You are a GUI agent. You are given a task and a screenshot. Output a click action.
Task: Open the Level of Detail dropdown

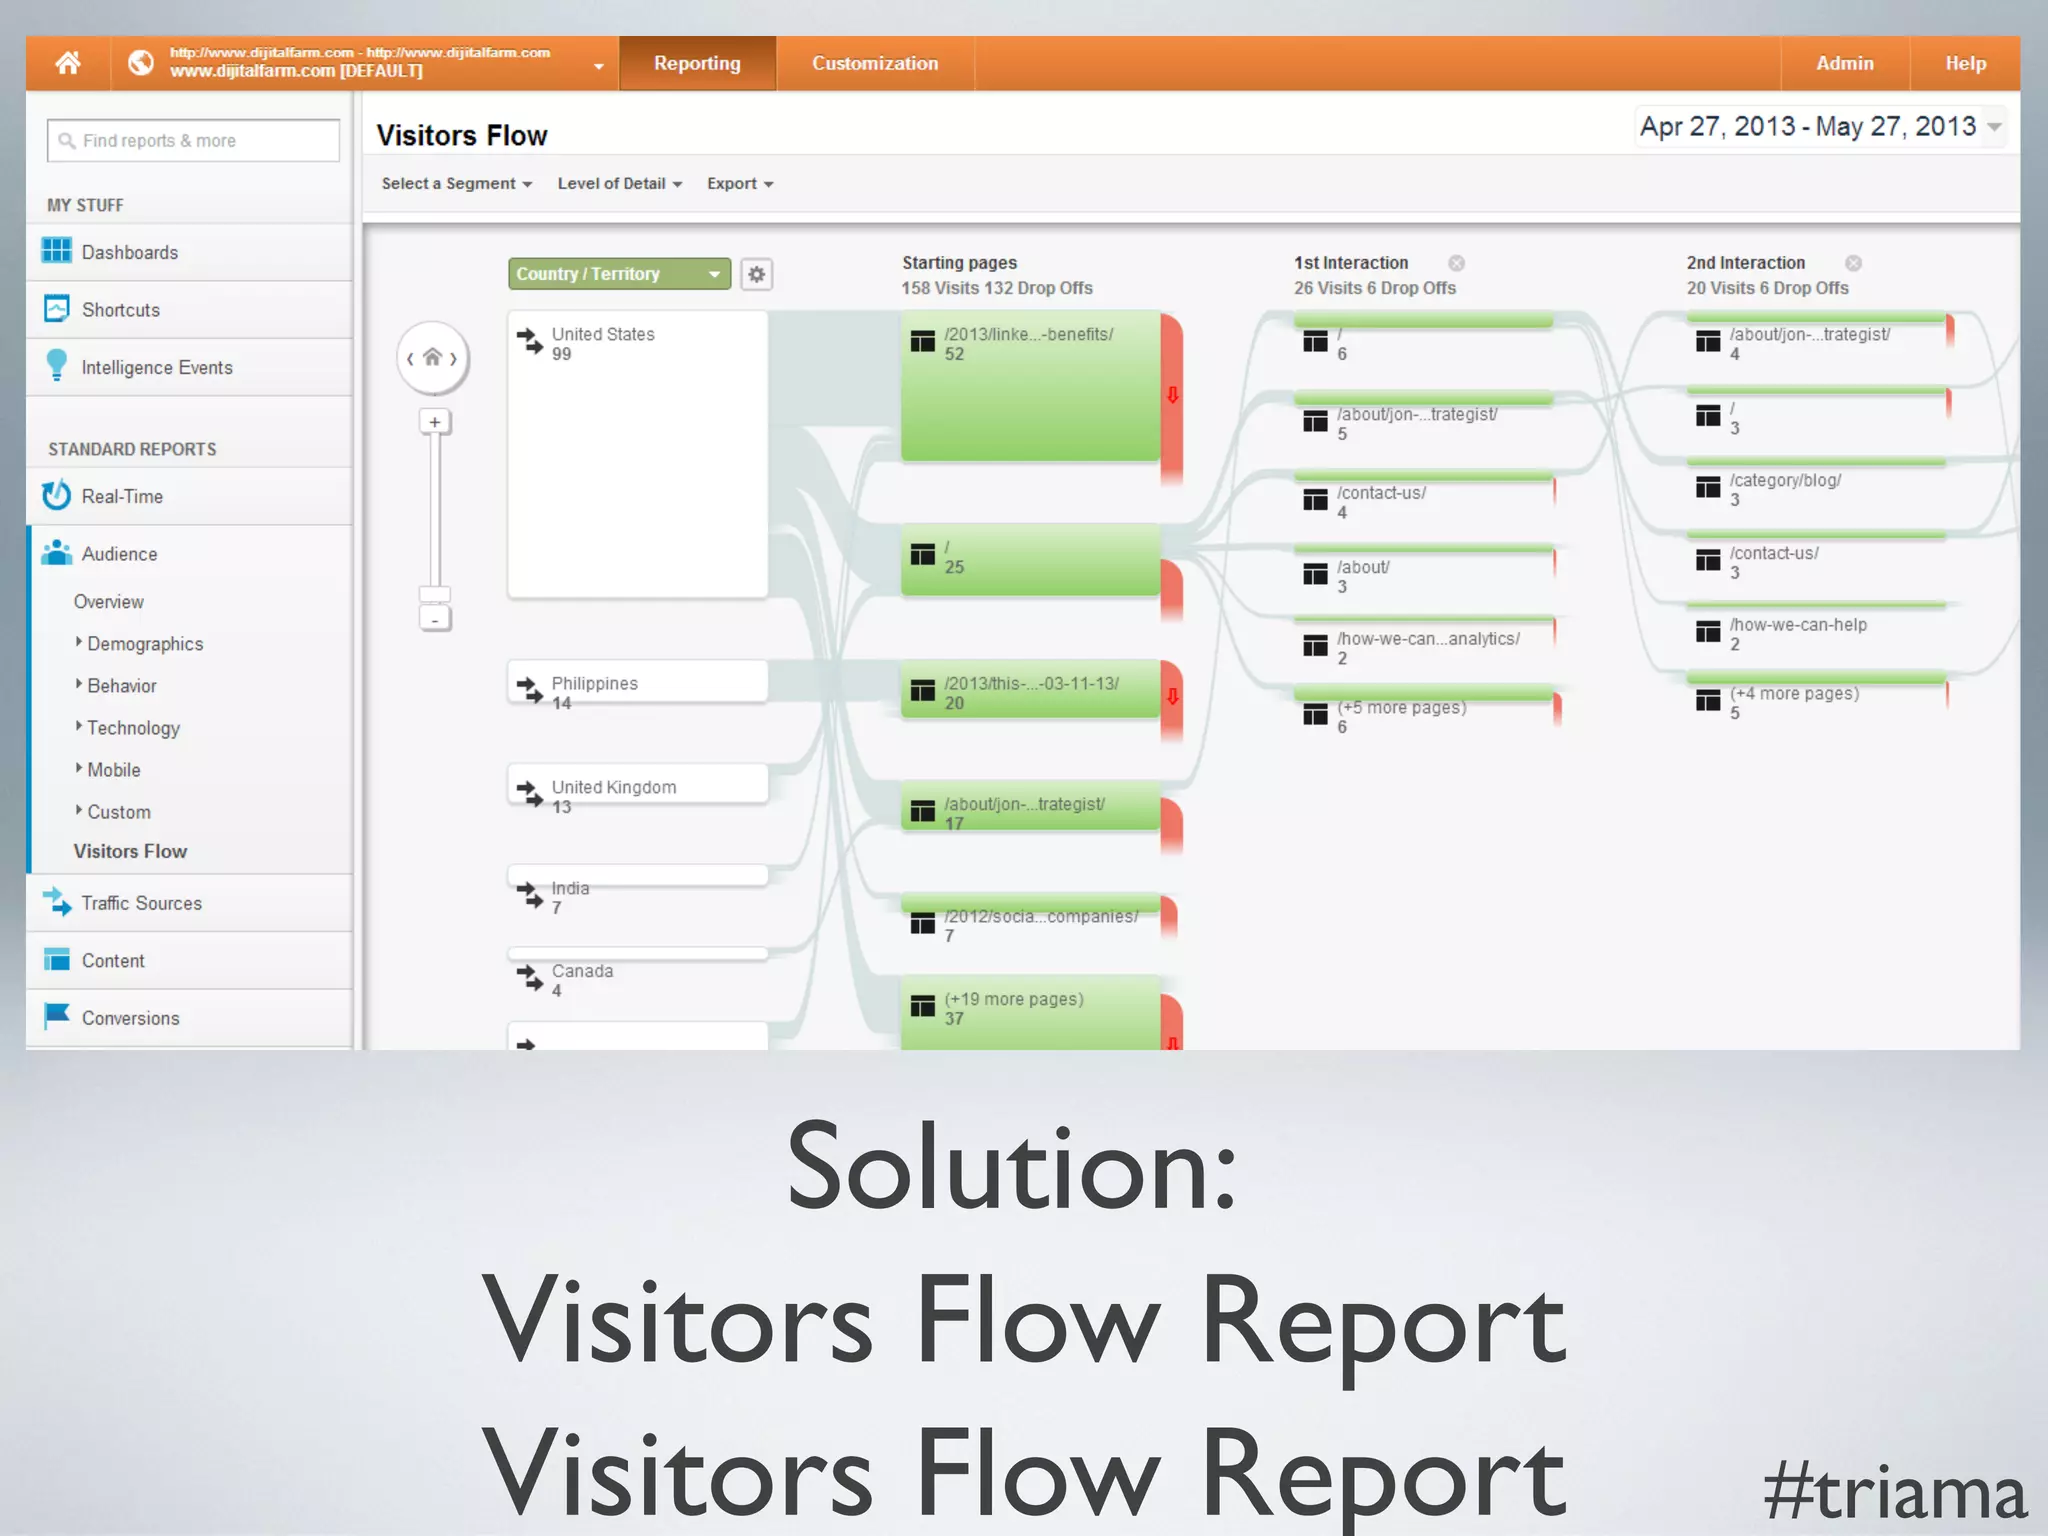619,184
